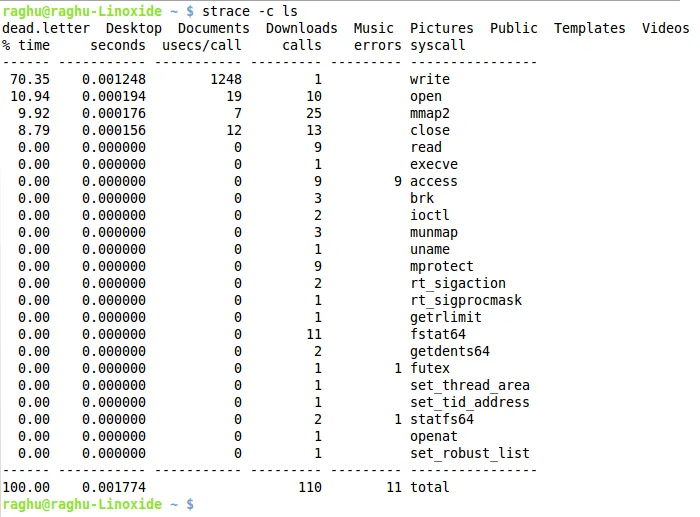Click the 'syscall' column header
Screen dimensions: 700x517
(x=439, y=45)
